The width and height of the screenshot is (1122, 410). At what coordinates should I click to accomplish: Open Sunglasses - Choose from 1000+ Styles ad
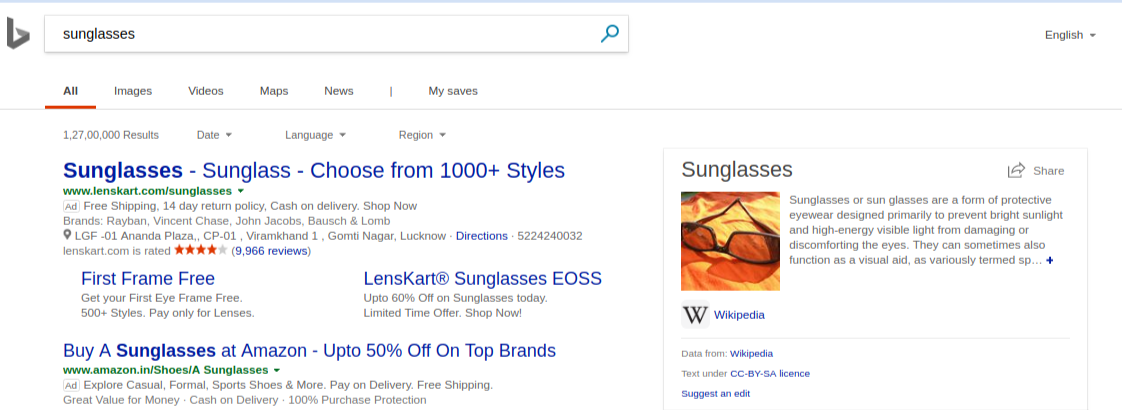tap(314, 170)
